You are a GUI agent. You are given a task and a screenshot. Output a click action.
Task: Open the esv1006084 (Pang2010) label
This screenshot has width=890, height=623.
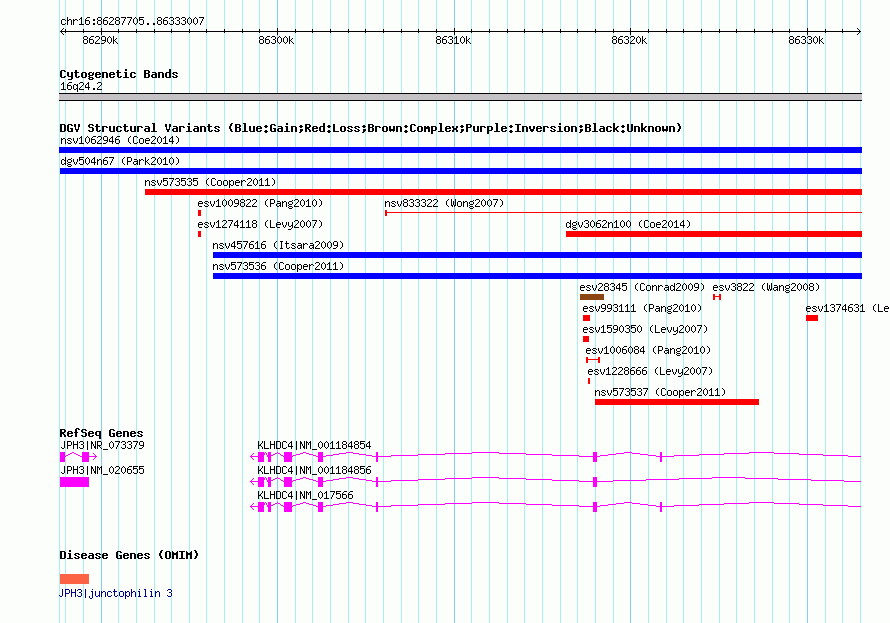pyautogui.click(x=648, y=350)
